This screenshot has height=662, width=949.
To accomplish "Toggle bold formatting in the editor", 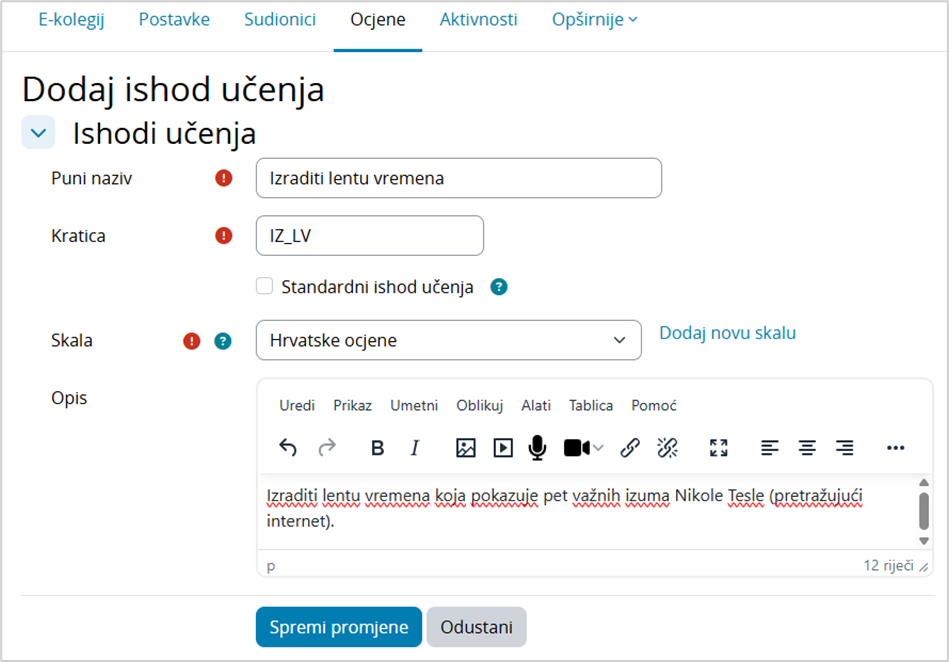I will (377, 448).
